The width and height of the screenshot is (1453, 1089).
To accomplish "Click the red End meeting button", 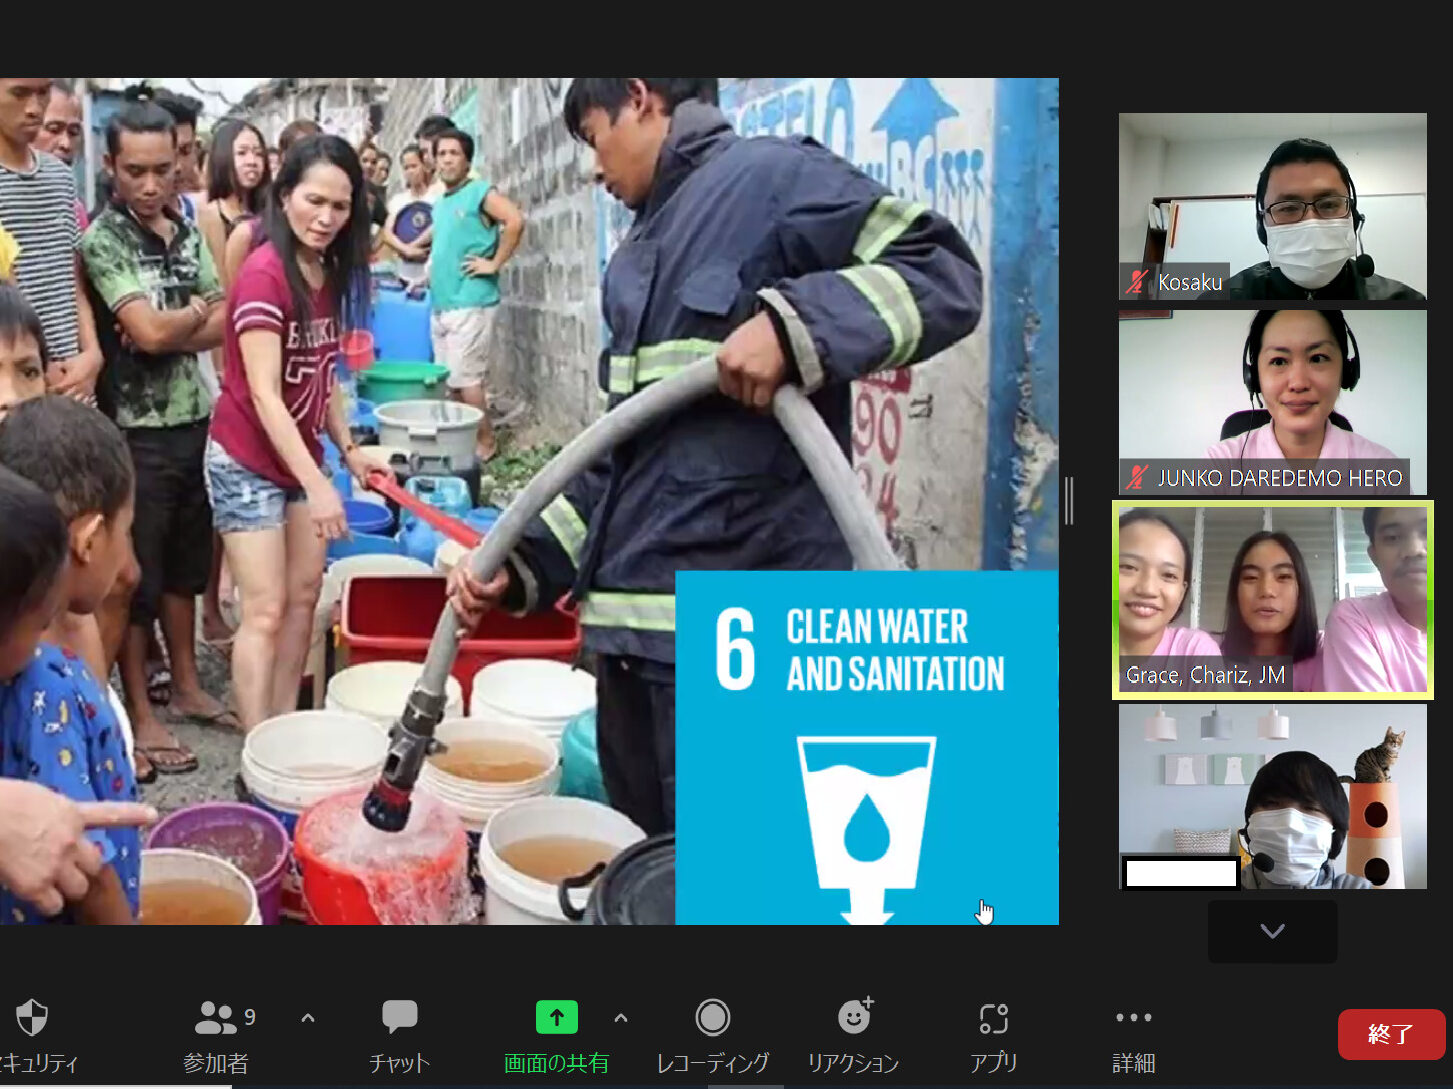I will [1391, 1034].
